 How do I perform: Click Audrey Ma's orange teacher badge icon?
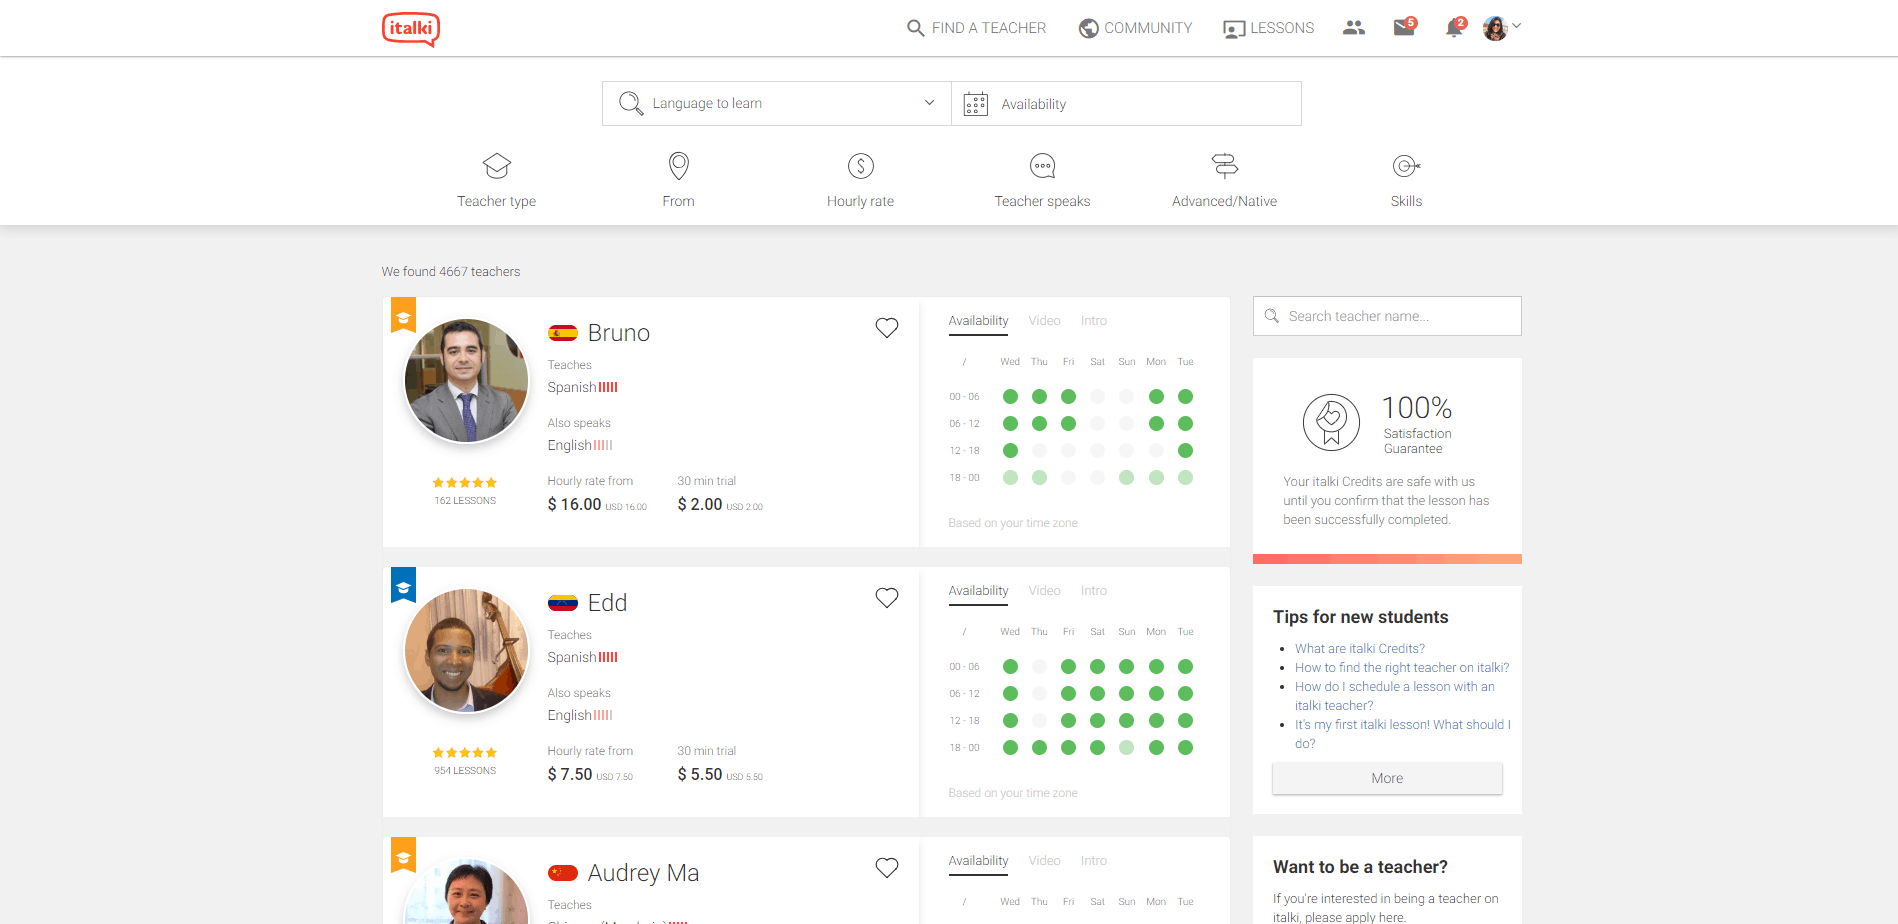point(403,855)
